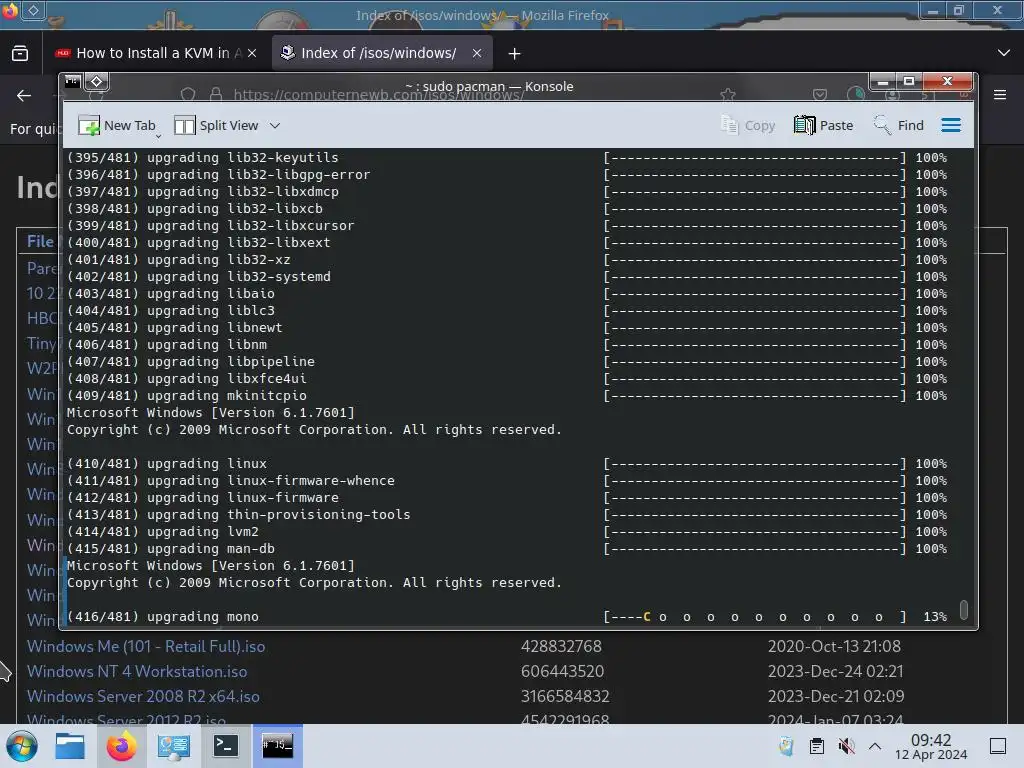Image resolution: width=1024 pixels, height=768 pixels.
Task: Open the file manager from taskbar
Action: pos(70,746)
